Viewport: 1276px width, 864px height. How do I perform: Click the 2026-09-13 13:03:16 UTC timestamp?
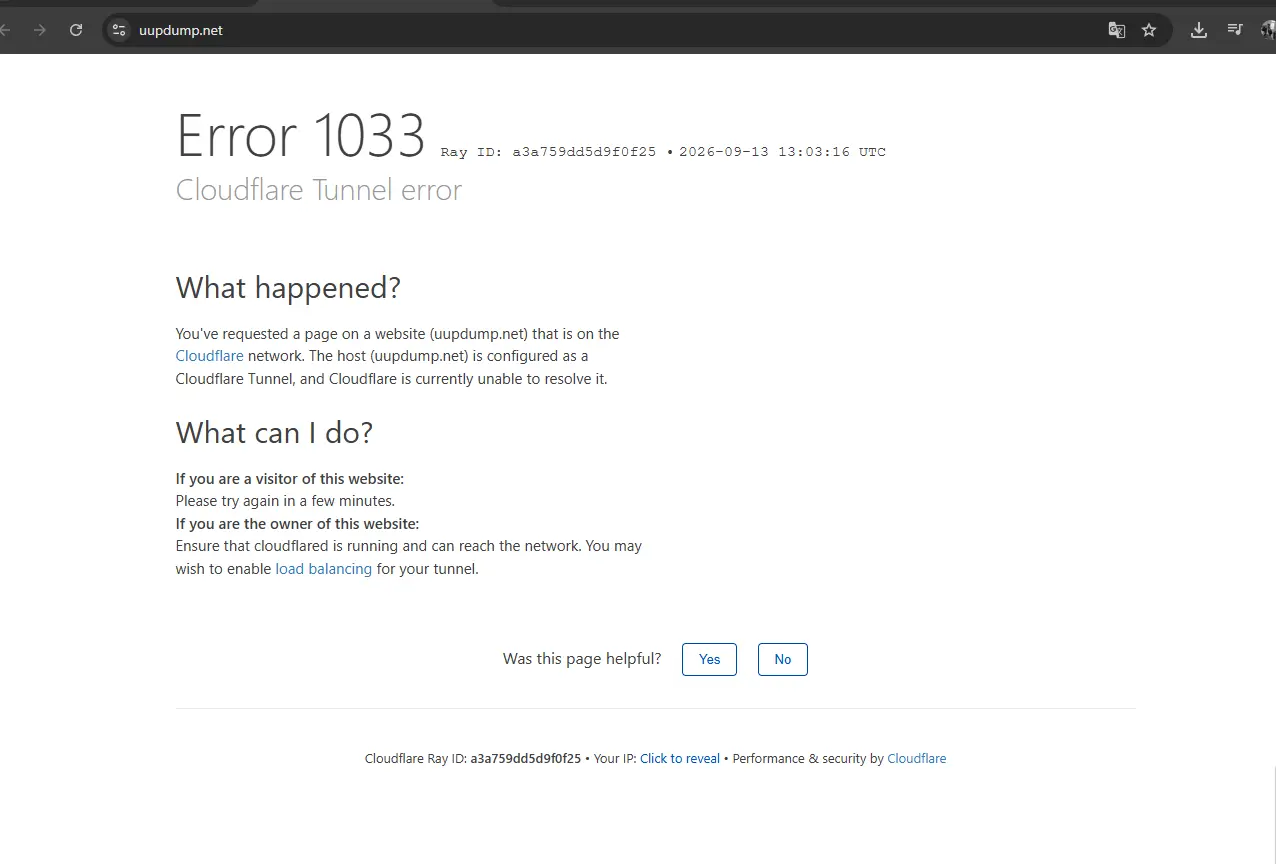click(782, 152)
